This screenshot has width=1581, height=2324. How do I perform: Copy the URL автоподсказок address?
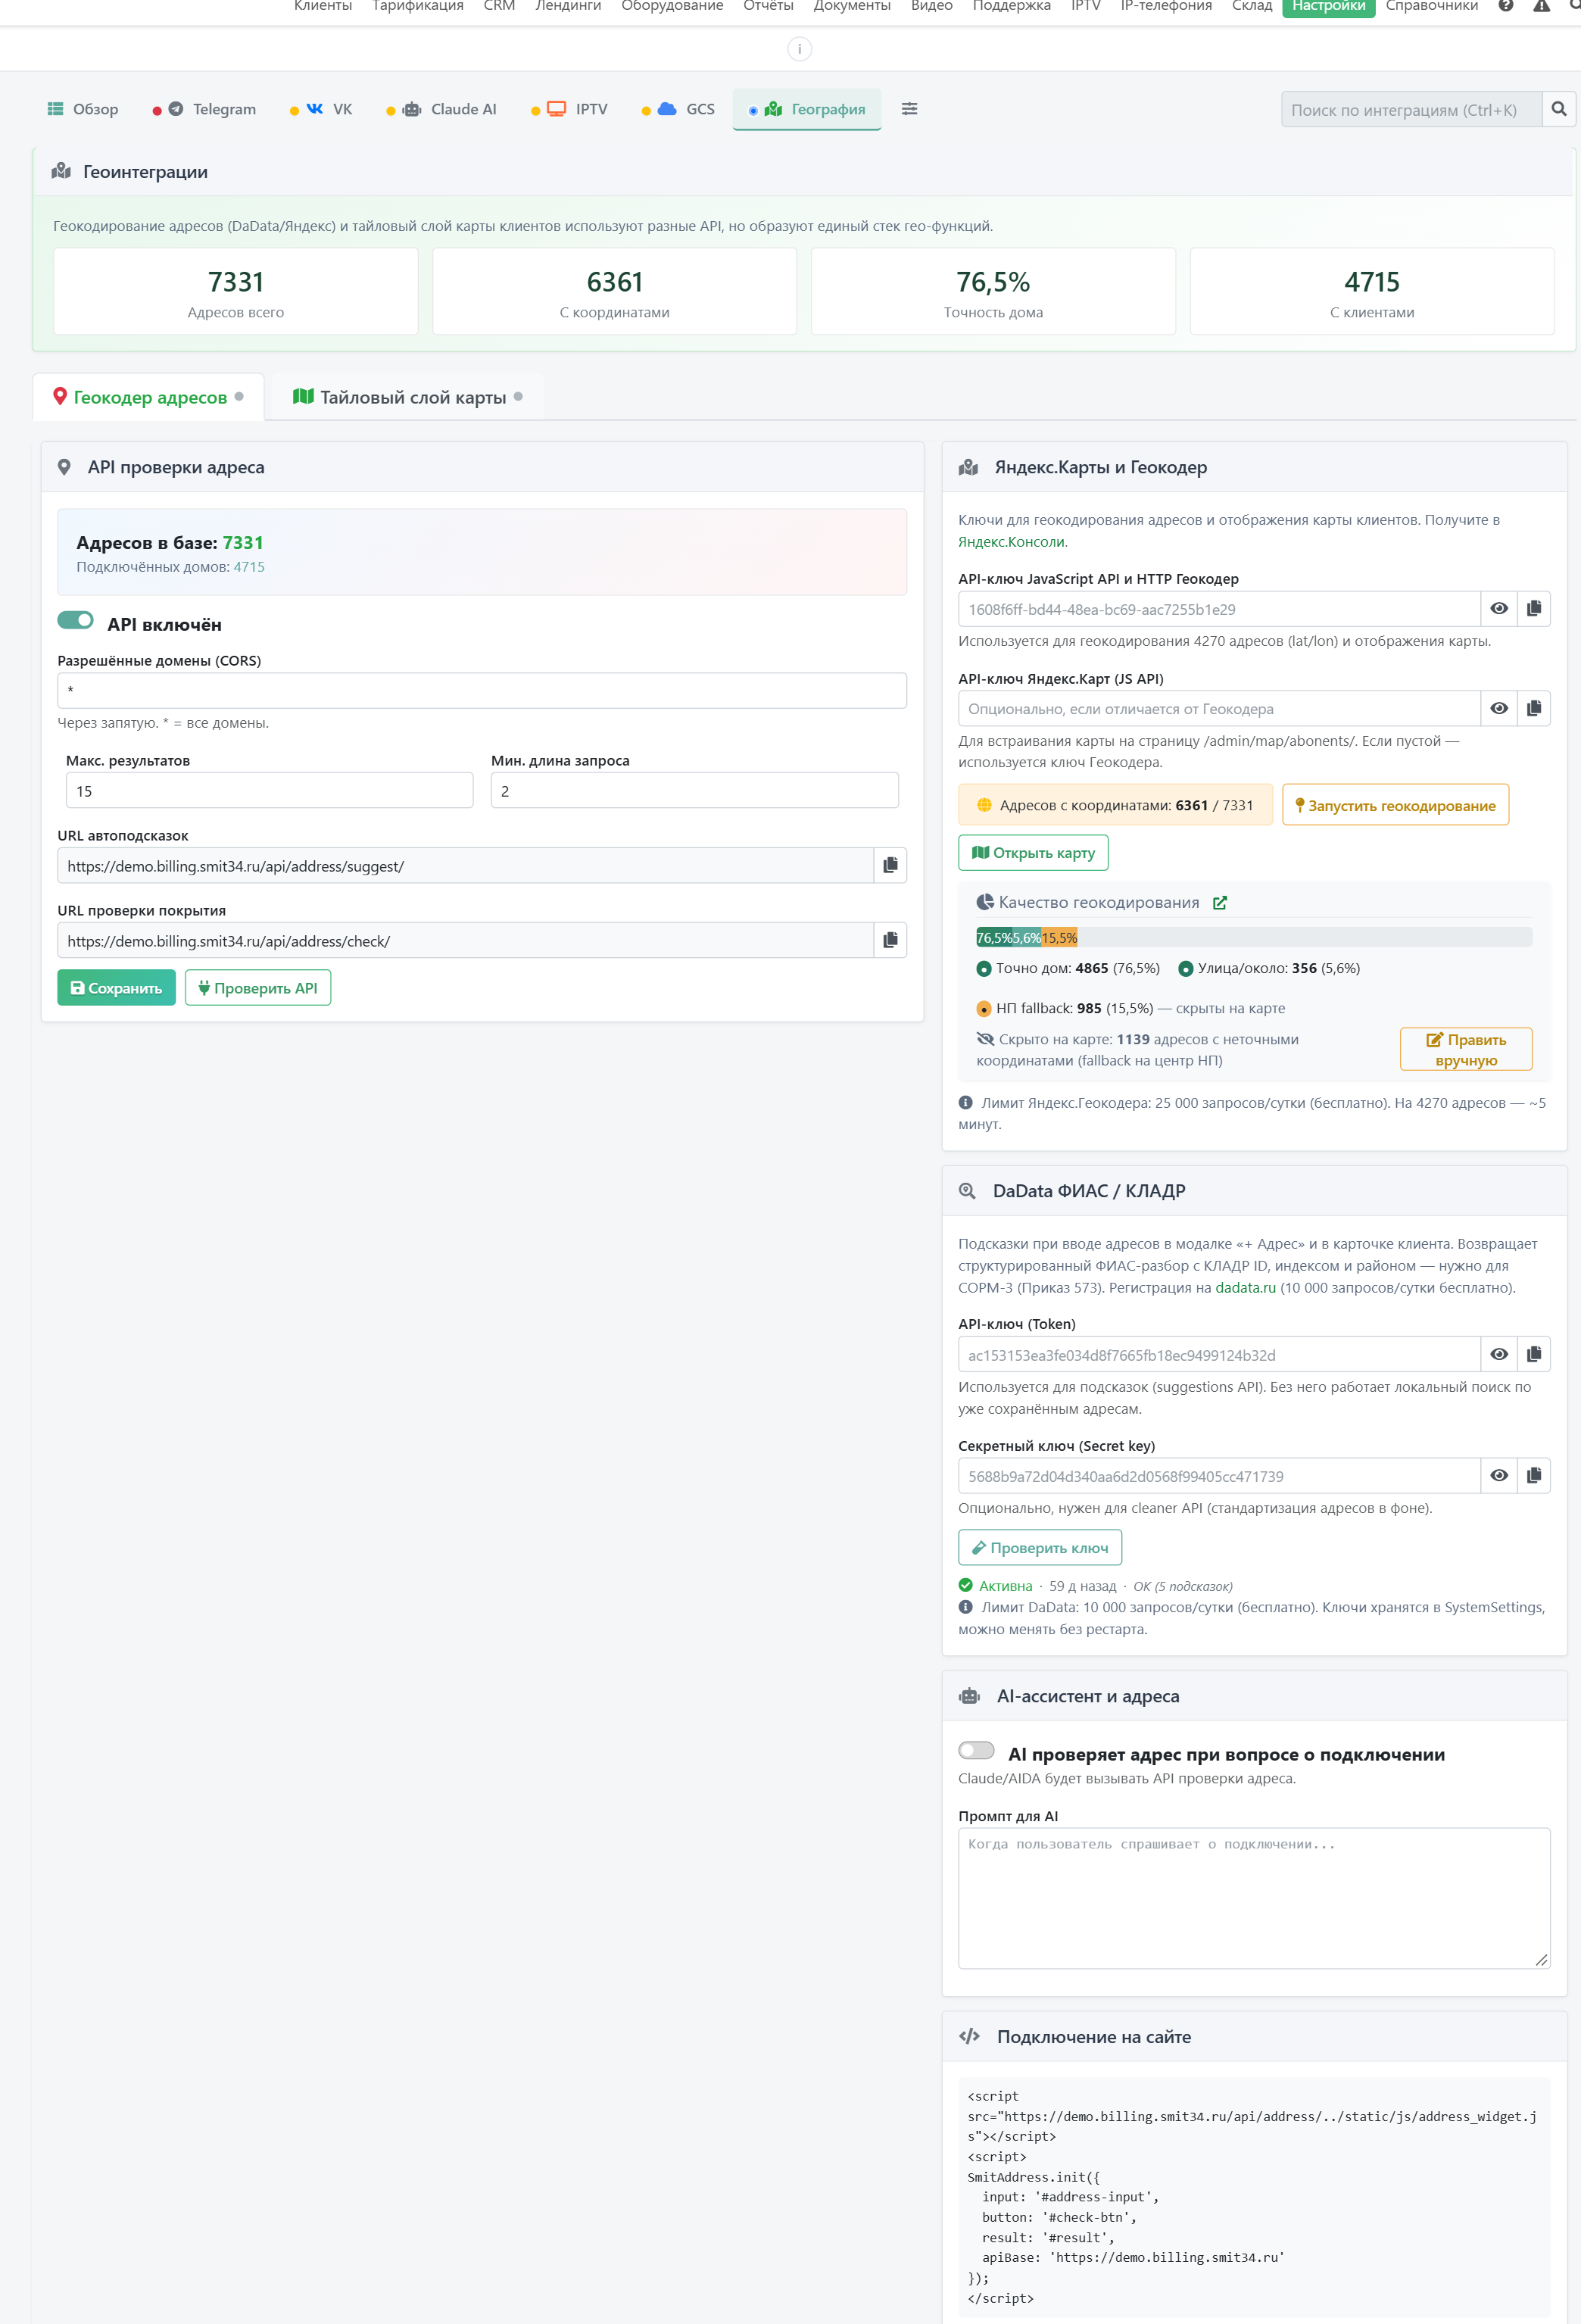[890, 865]
